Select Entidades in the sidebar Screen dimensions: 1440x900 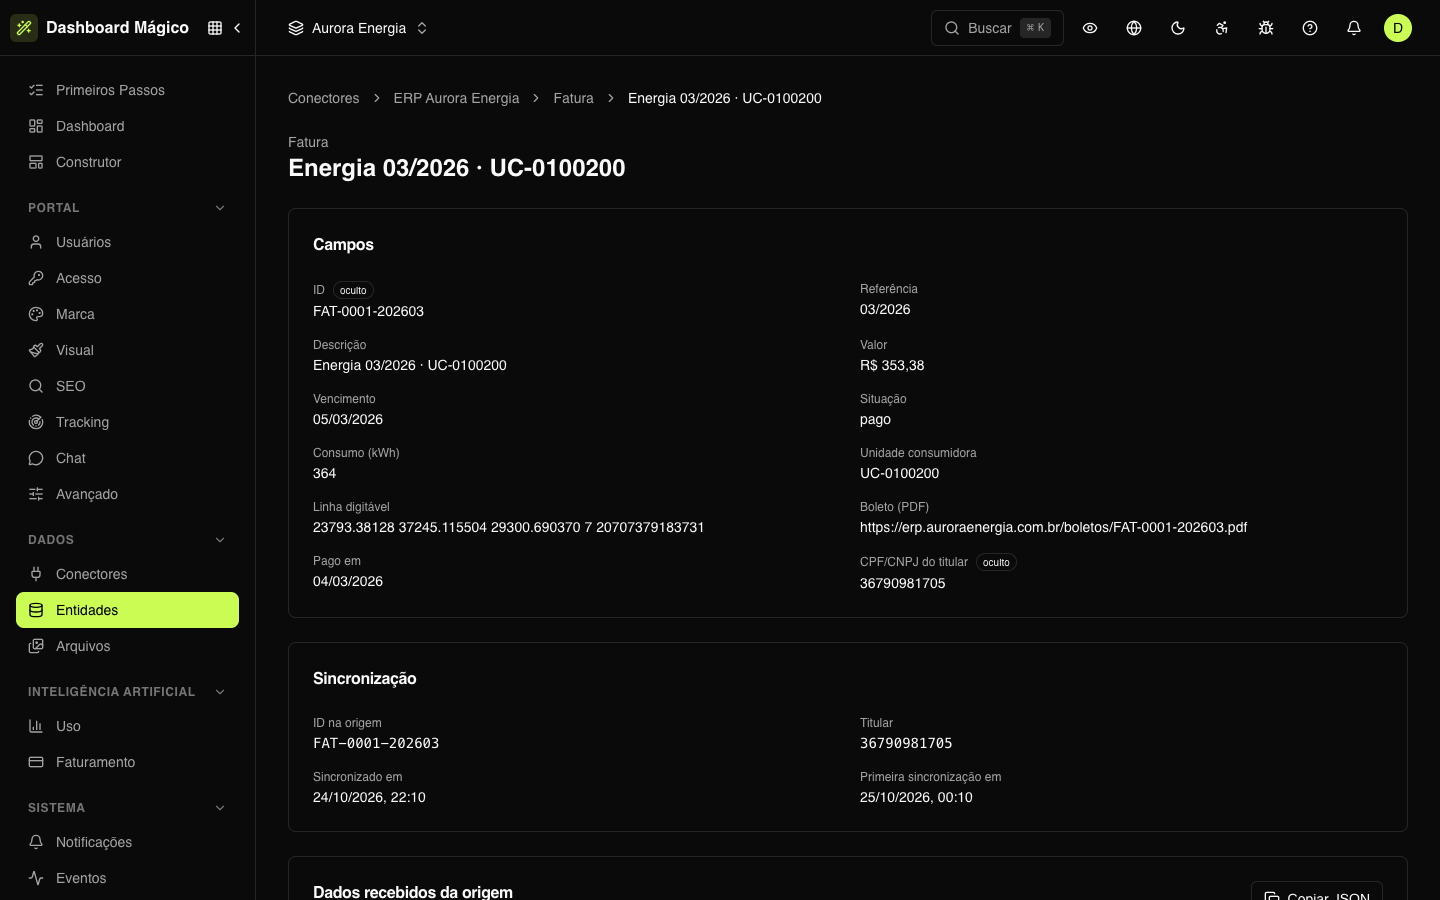point(127,610)
